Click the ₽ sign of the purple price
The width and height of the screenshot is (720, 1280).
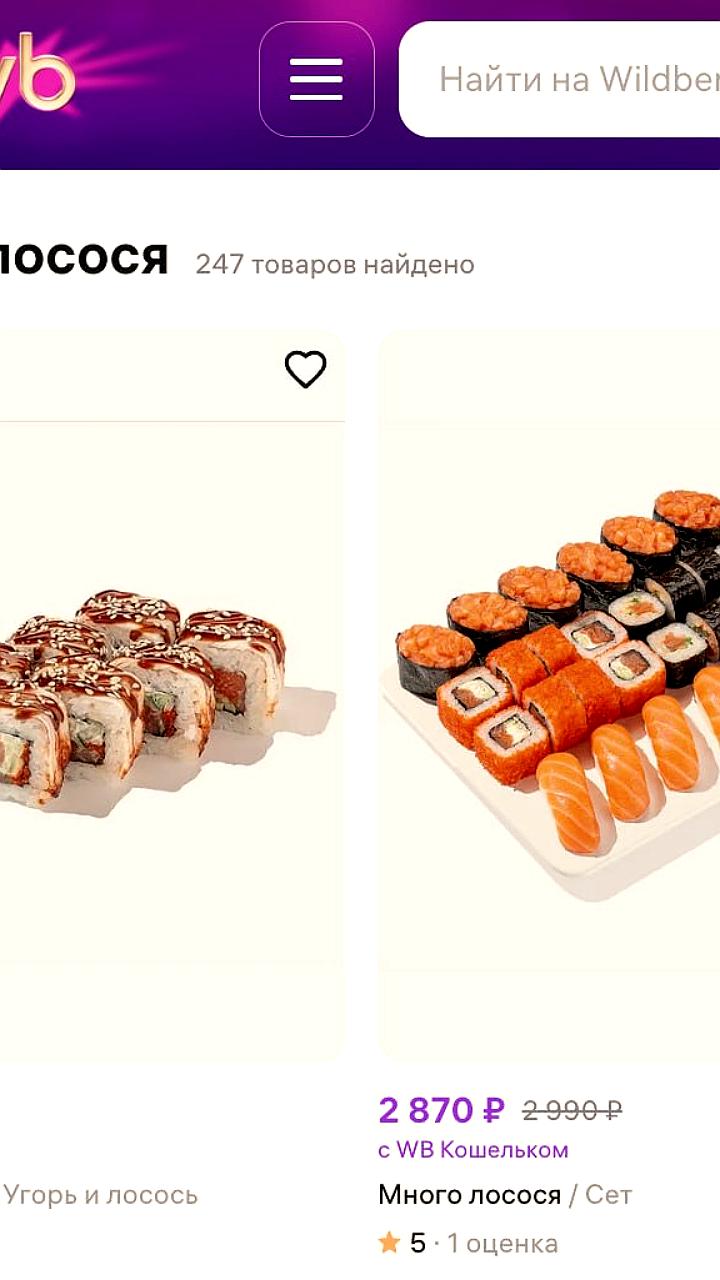point(494,1110)
